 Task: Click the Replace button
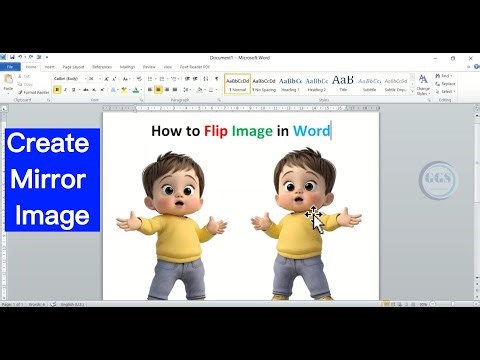point(445,84)
